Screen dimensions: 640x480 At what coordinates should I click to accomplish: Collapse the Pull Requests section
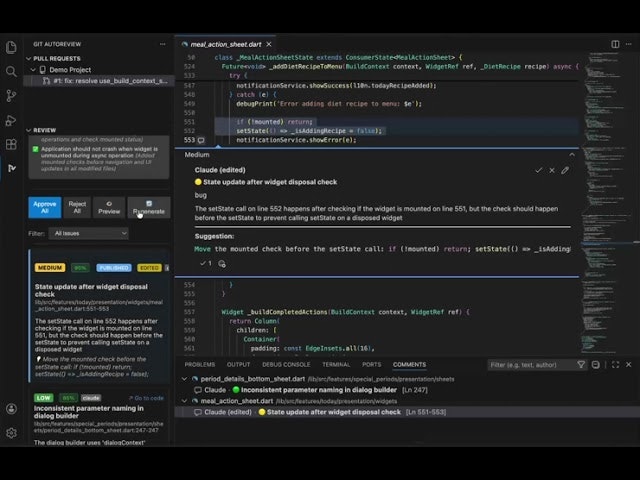coord(29,58)
